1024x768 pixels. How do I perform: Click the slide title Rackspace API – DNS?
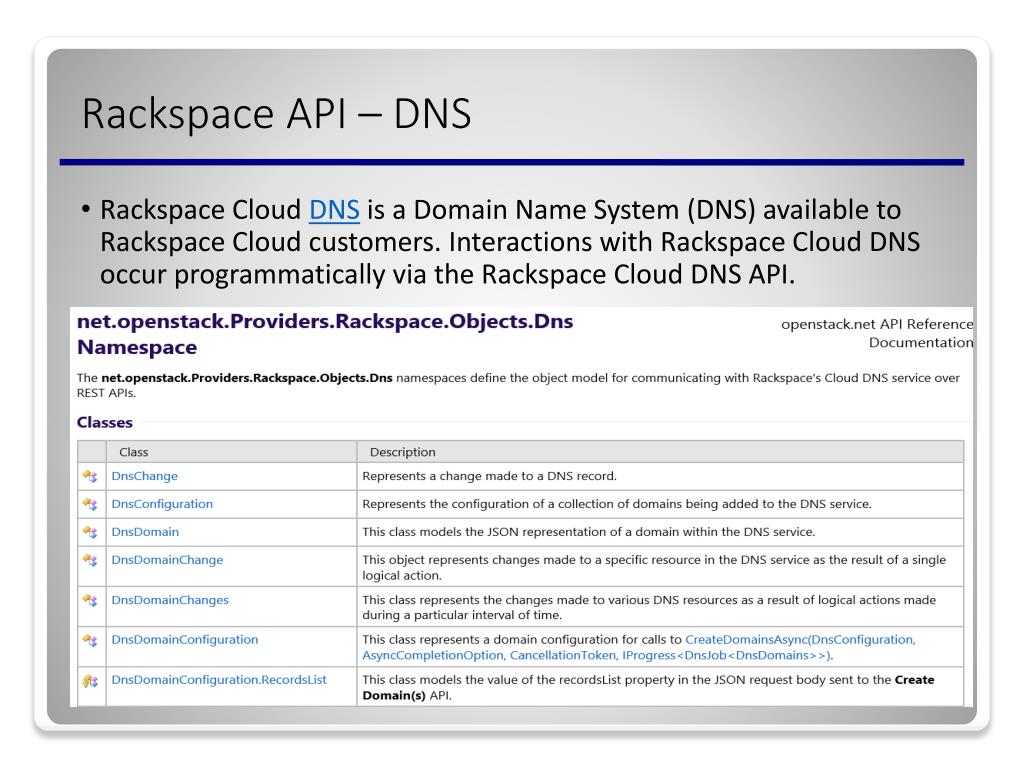pos(276,114)
